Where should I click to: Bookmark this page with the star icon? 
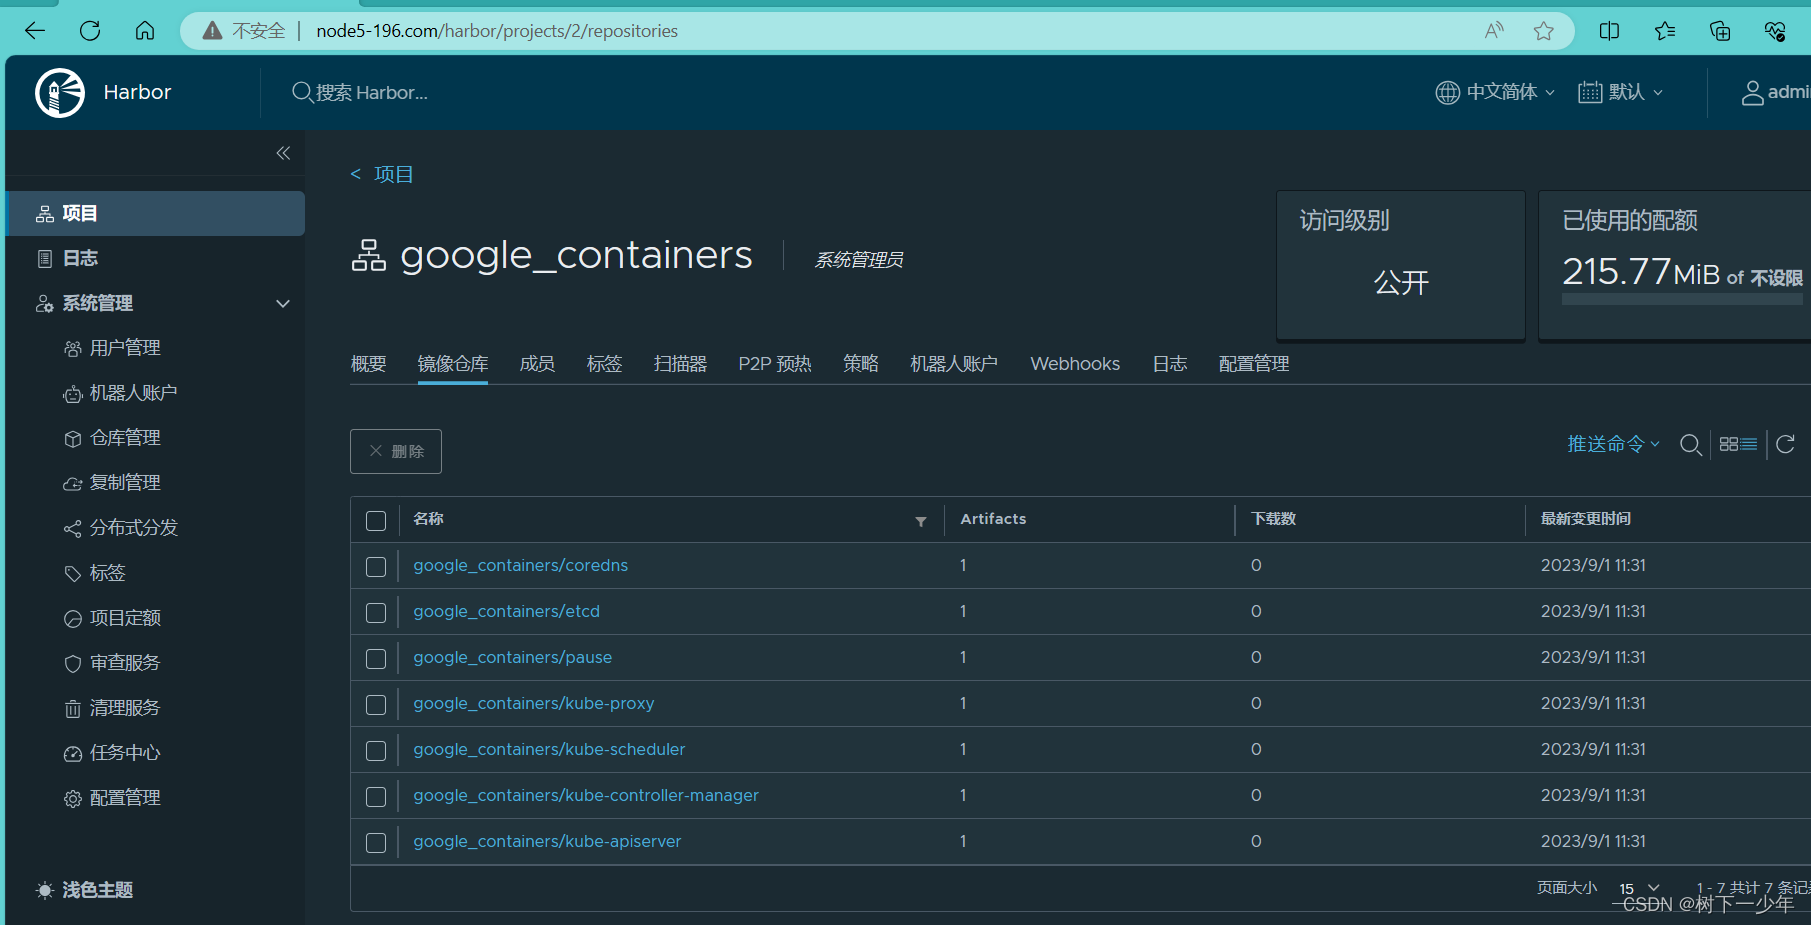(x=1544, y=31)
